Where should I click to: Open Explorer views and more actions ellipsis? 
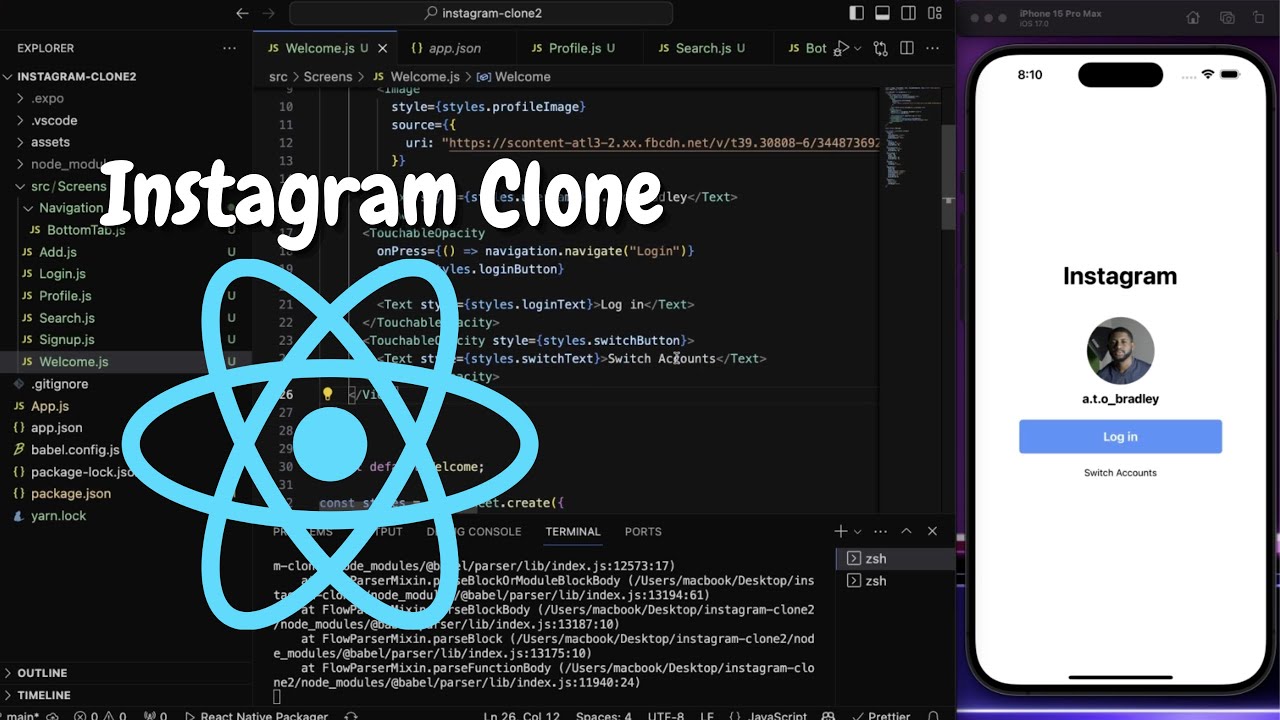click(x=230, y=48)
